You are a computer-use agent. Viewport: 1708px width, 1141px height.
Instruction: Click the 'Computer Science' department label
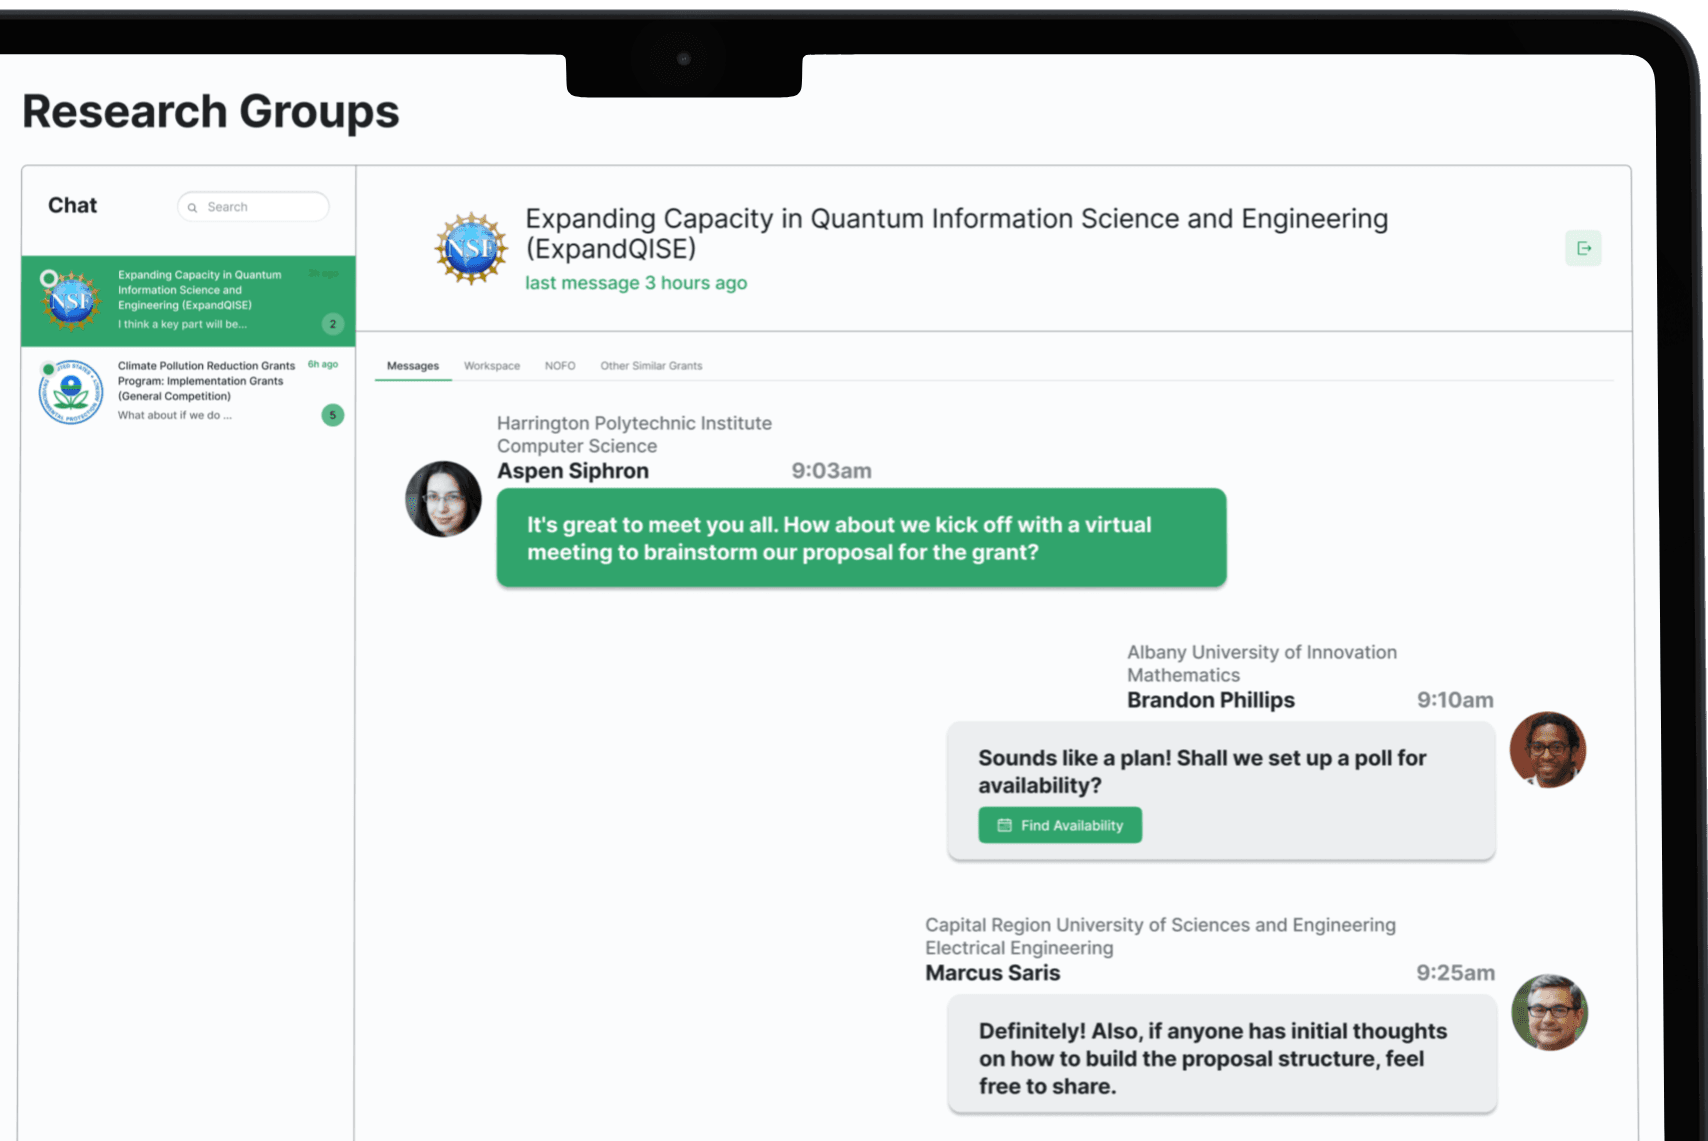pos(577,446)
